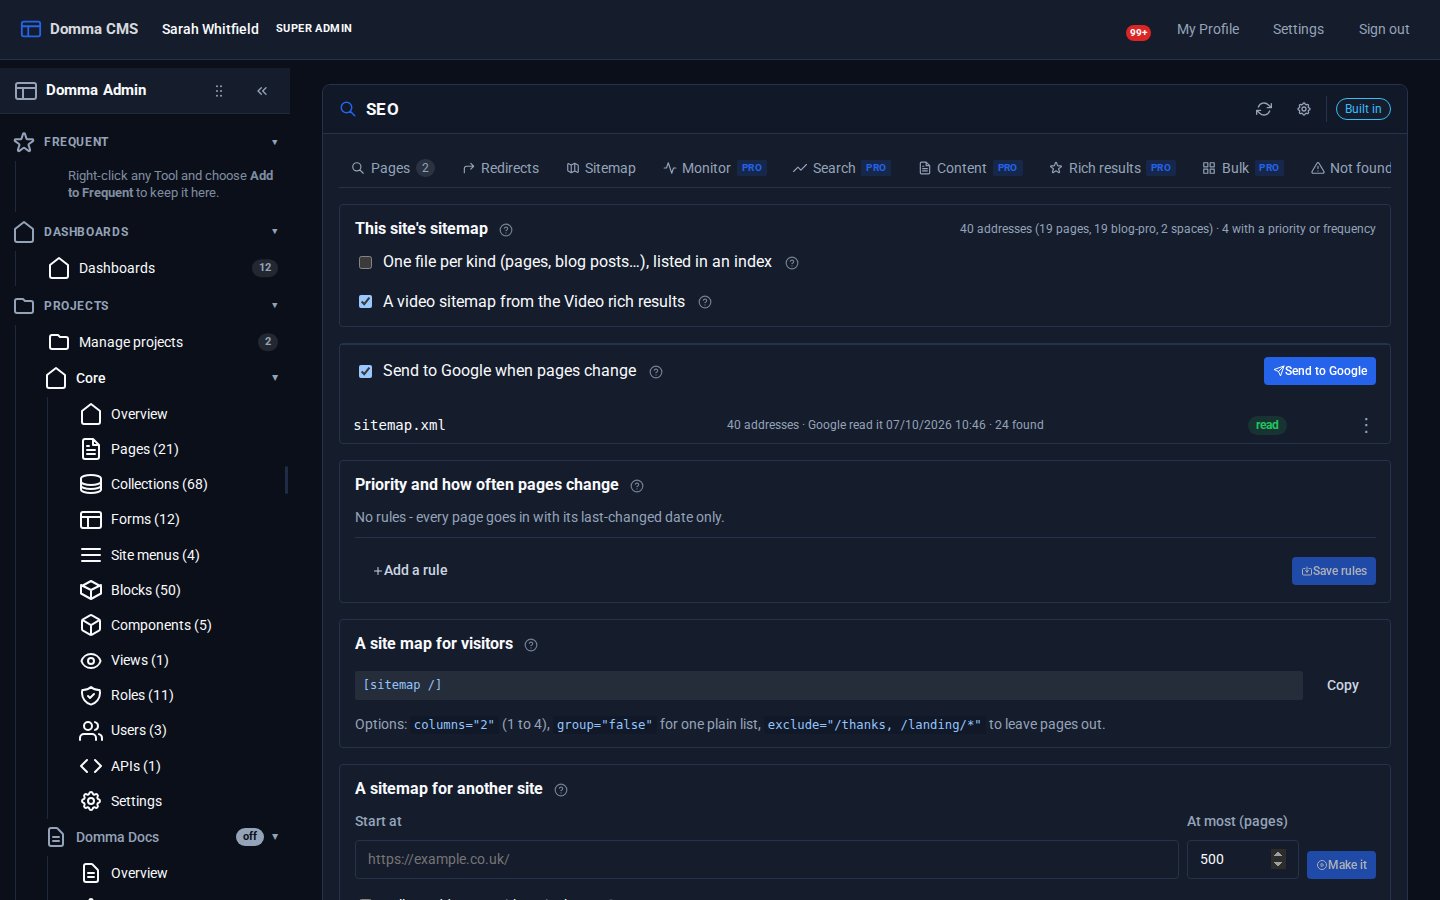Click the Start at URL input field

[766, 859]
